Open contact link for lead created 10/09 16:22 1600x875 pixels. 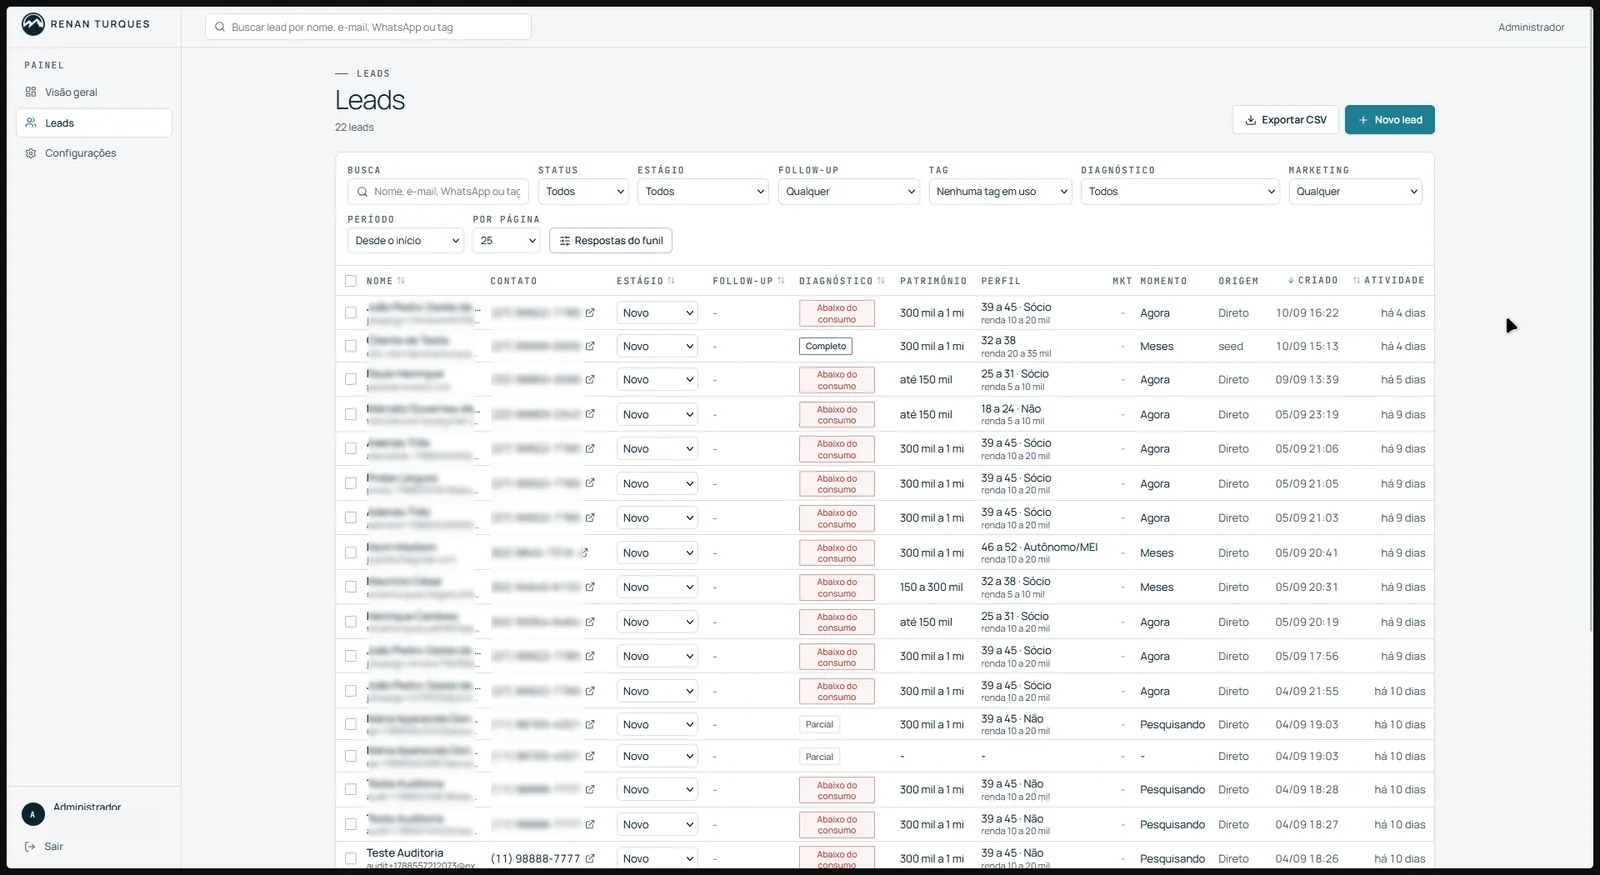pyautogui.click(x=590, y=313)
